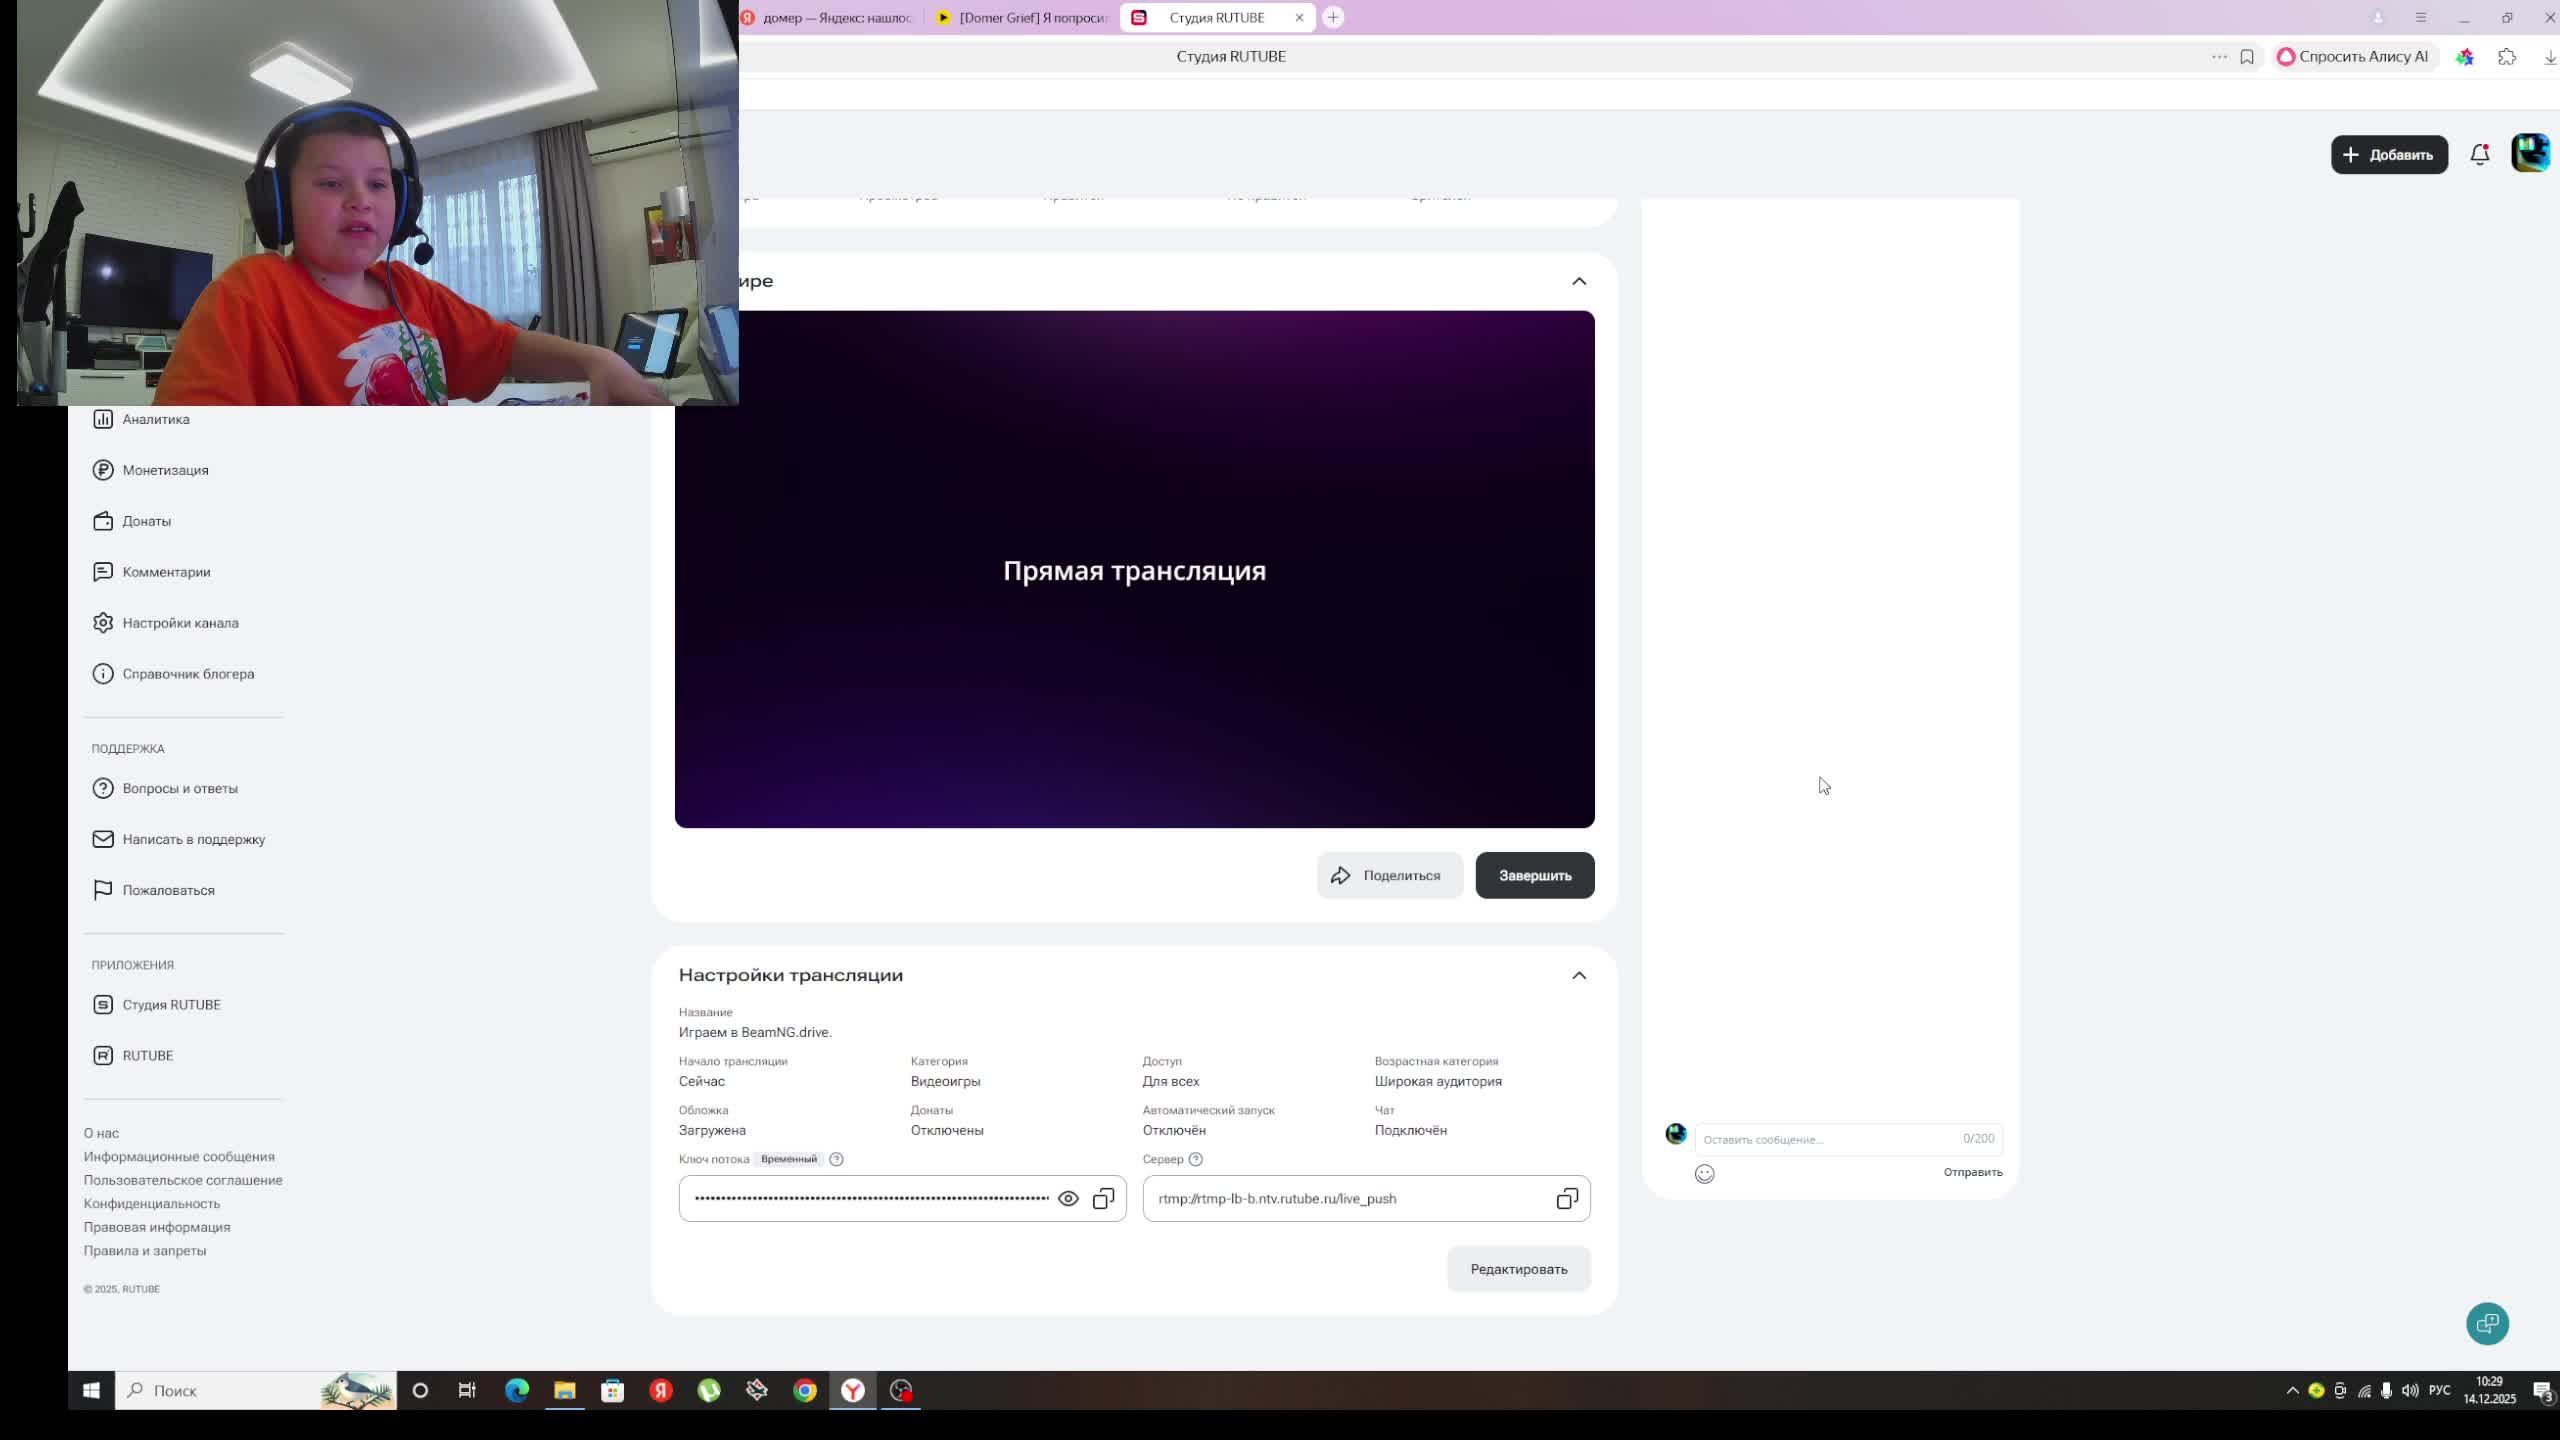The image size is (2560, 1440).
Task: Open the notifications bell
Action: coord(2479,154)
